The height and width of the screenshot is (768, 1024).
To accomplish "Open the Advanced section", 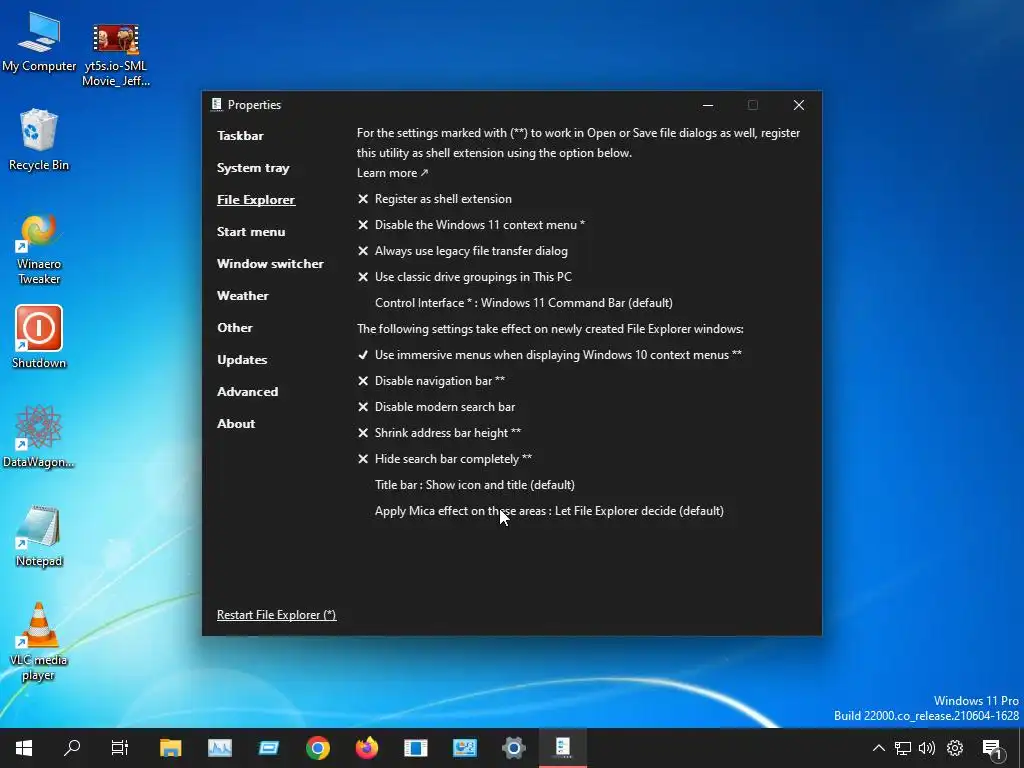I will [x=248, y=392].
